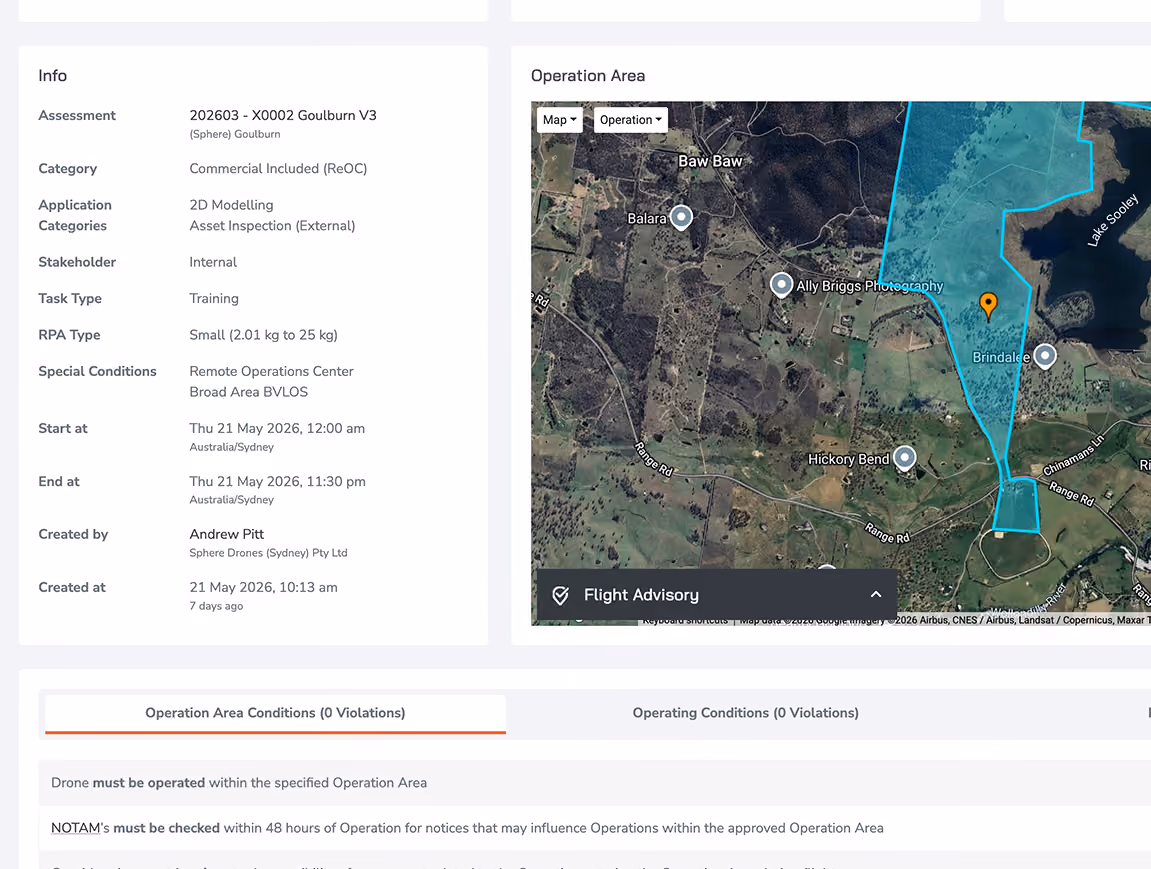
Task: Select the end time Thu 21 May 2026, 11:30 pm
Action: point(277,481)
